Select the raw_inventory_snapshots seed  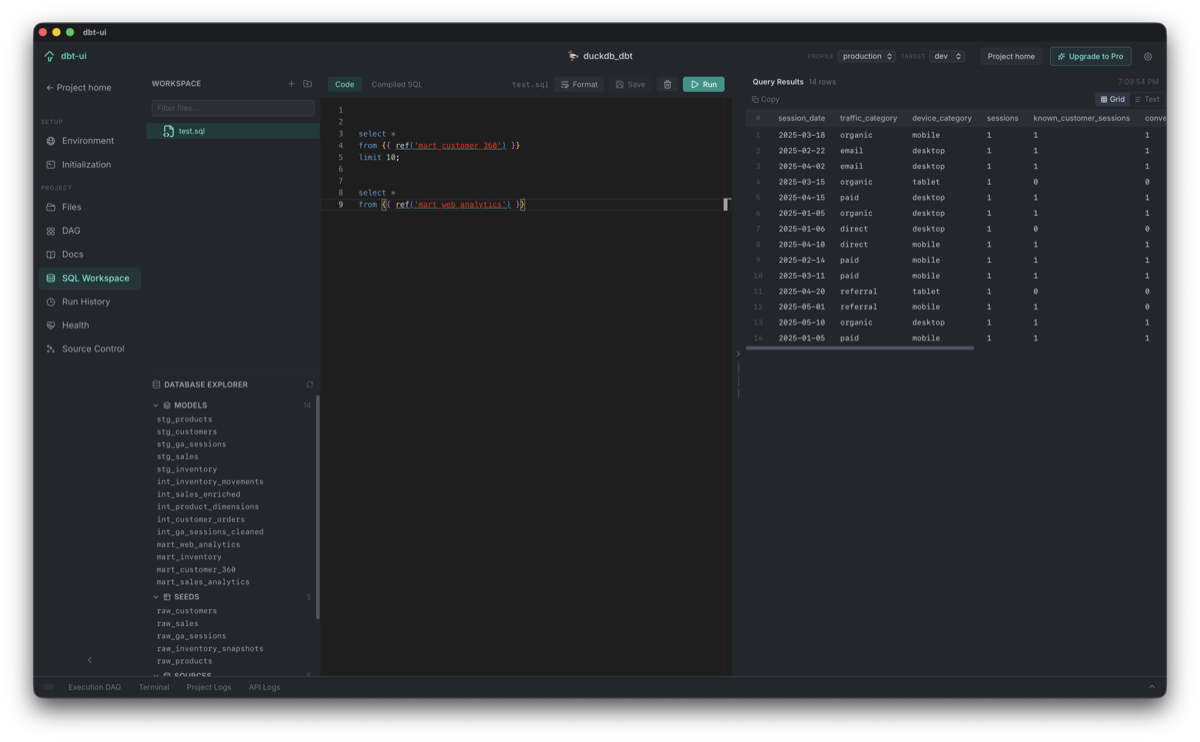tap(210, 648)
